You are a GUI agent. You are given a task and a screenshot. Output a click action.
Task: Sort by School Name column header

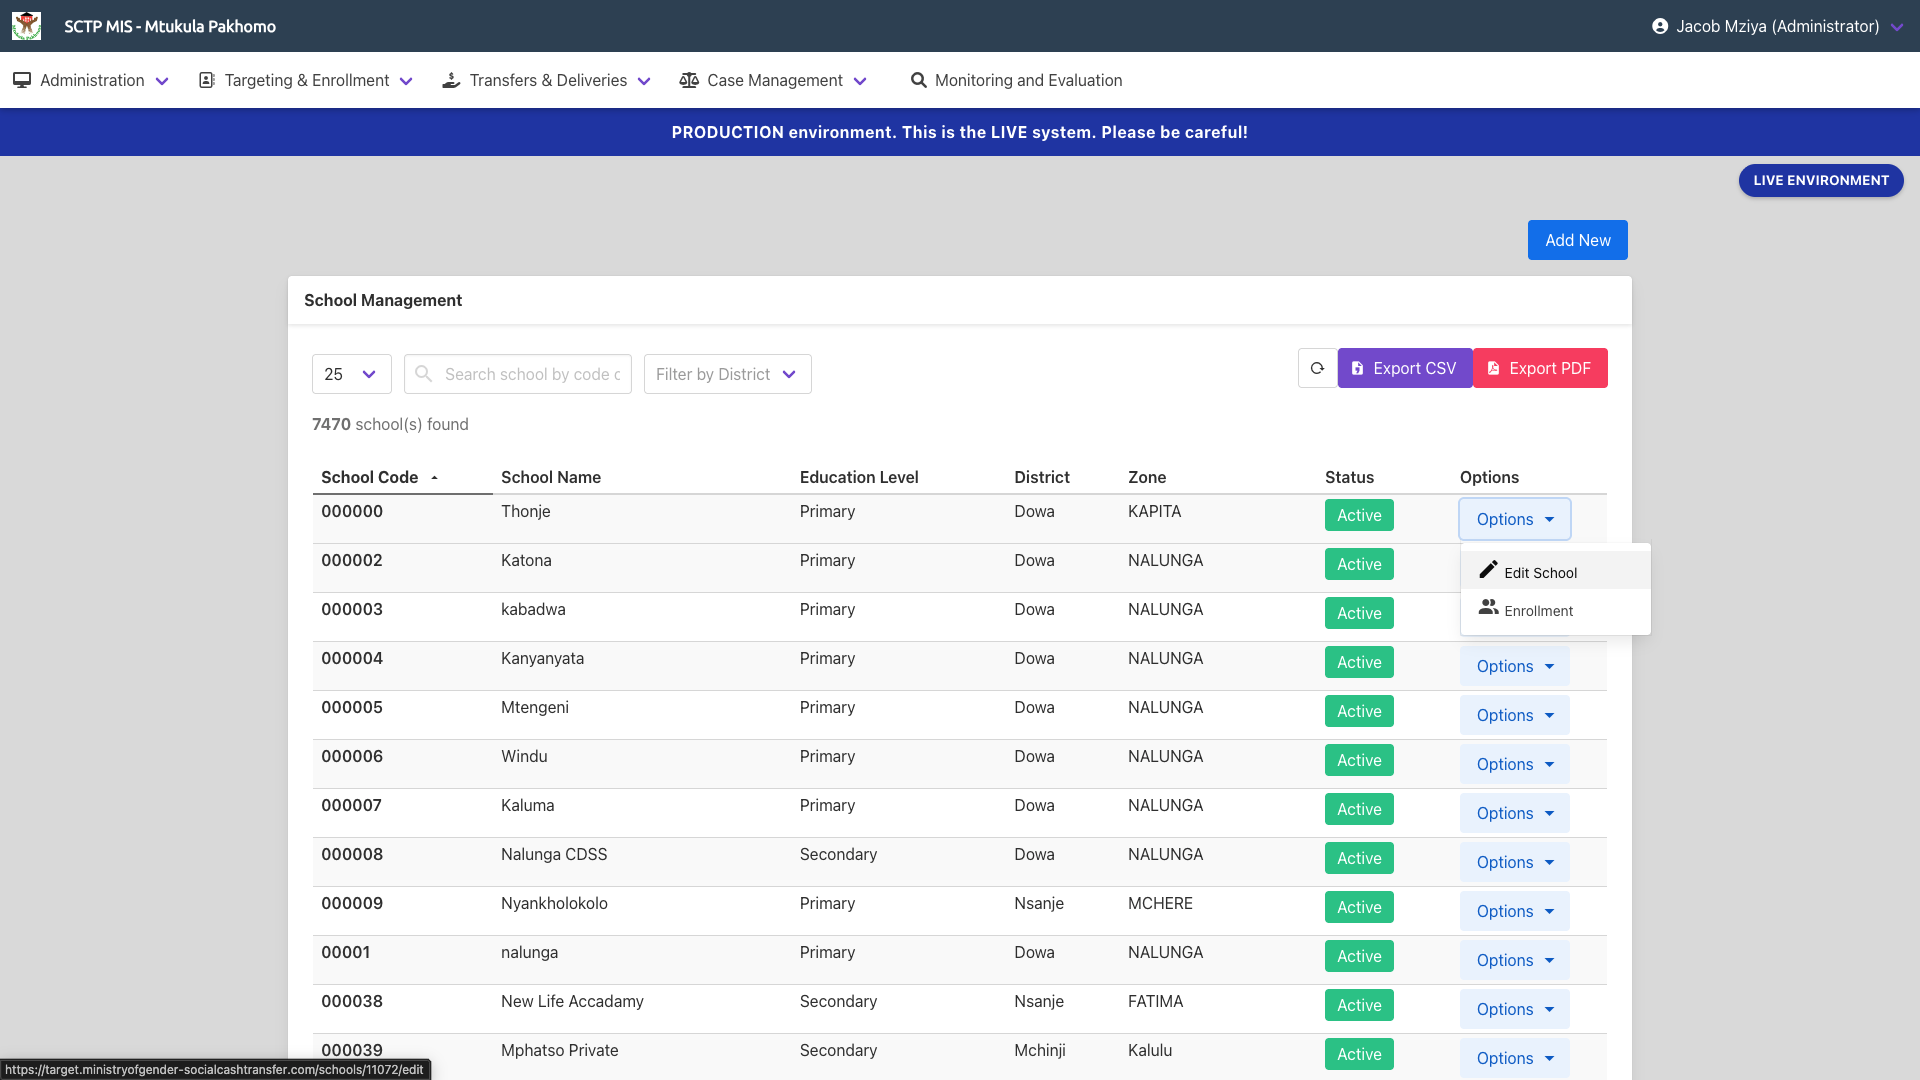click(551, 477)
